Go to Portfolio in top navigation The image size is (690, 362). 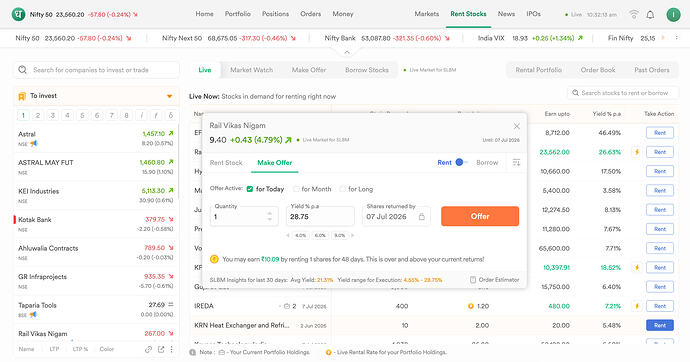[238, 14]
